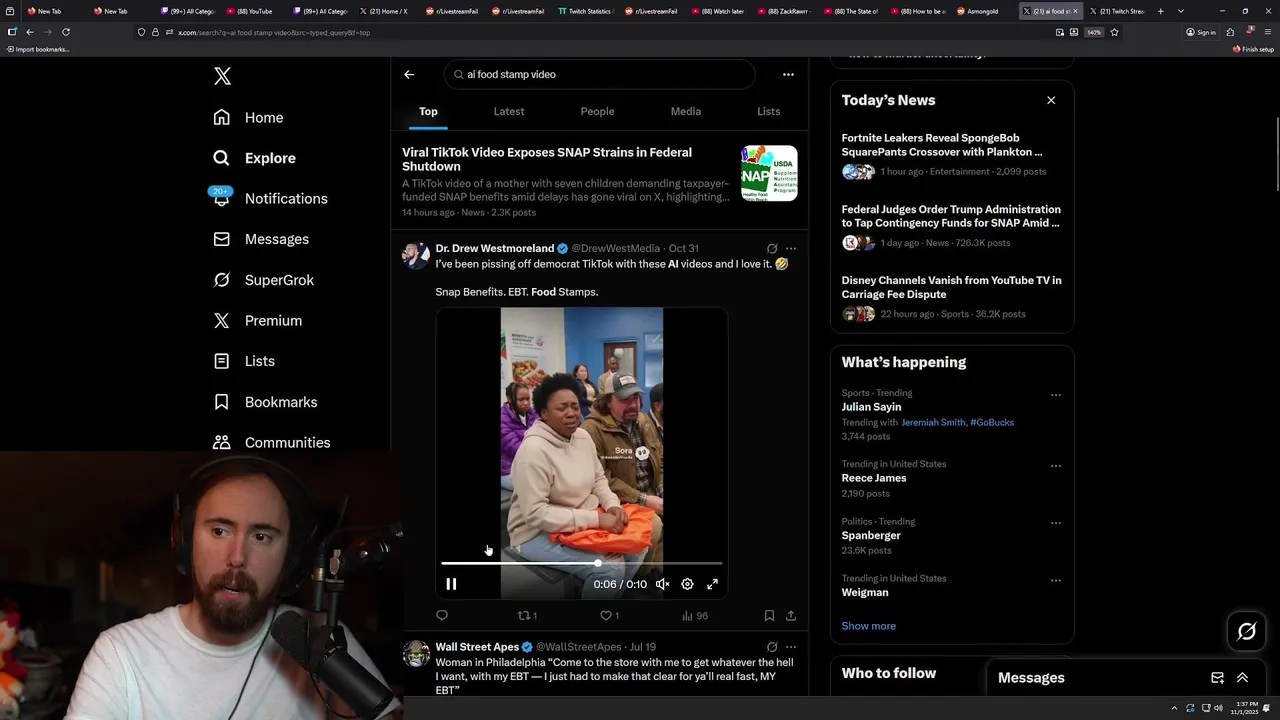
Task: Focus the search box 'ai food stamp video'
Action: [x=600, y=74]
